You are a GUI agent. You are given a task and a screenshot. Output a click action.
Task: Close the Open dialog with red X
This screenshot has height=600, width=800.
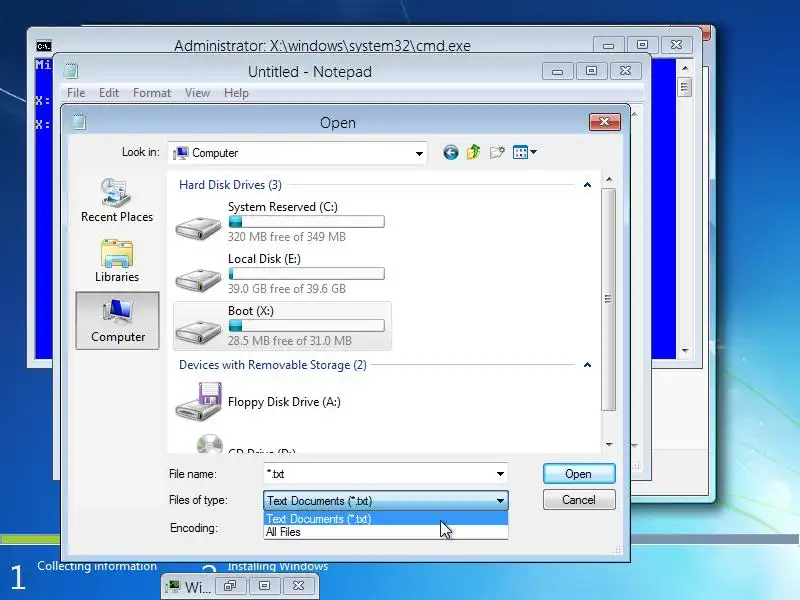(x=605, y=122)
